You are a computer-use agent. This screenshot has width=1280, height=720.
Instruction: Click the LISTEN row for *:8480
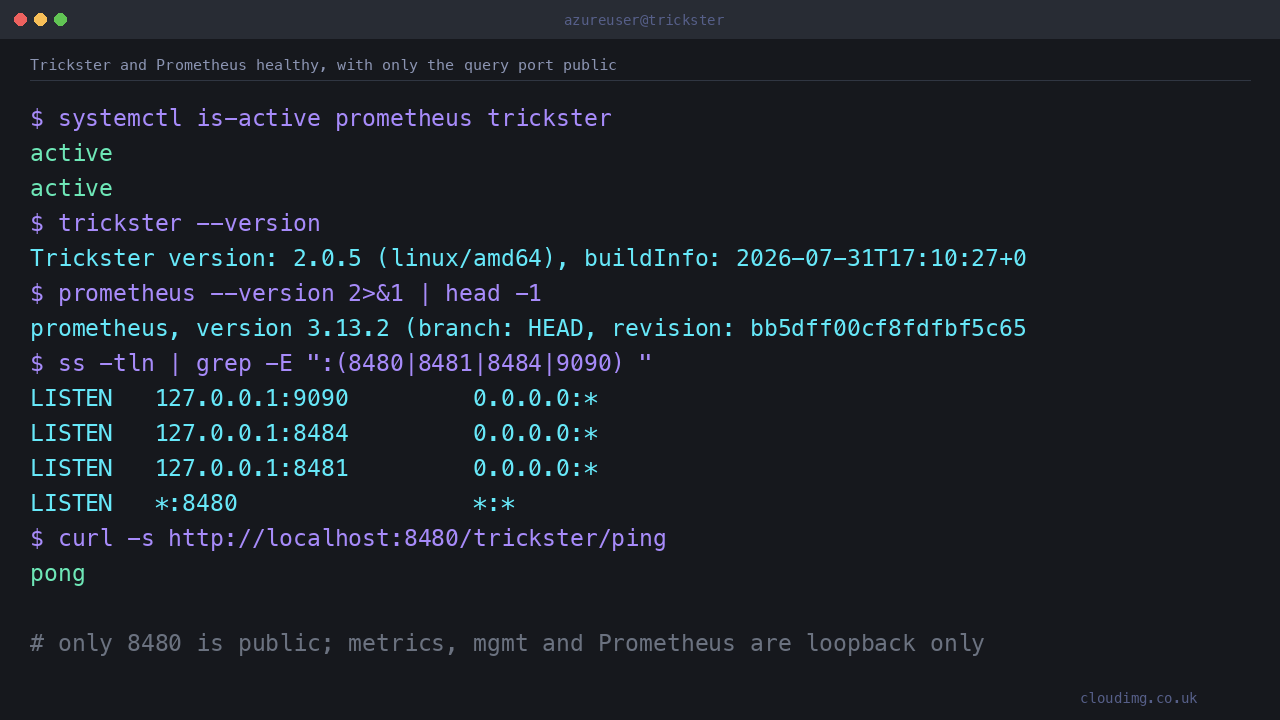[273, 503]
